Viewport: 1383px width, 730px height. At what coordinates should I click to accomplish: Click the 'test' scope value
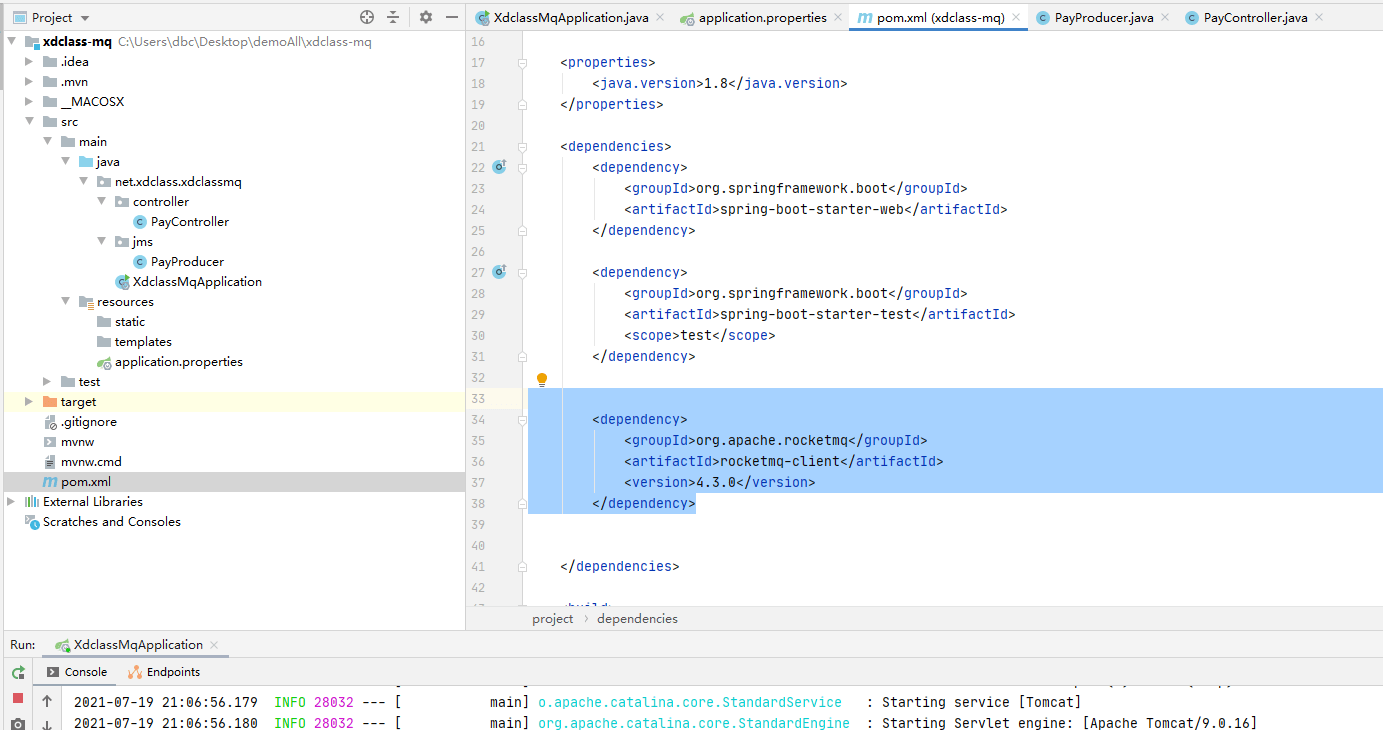(x=696, y=336)
